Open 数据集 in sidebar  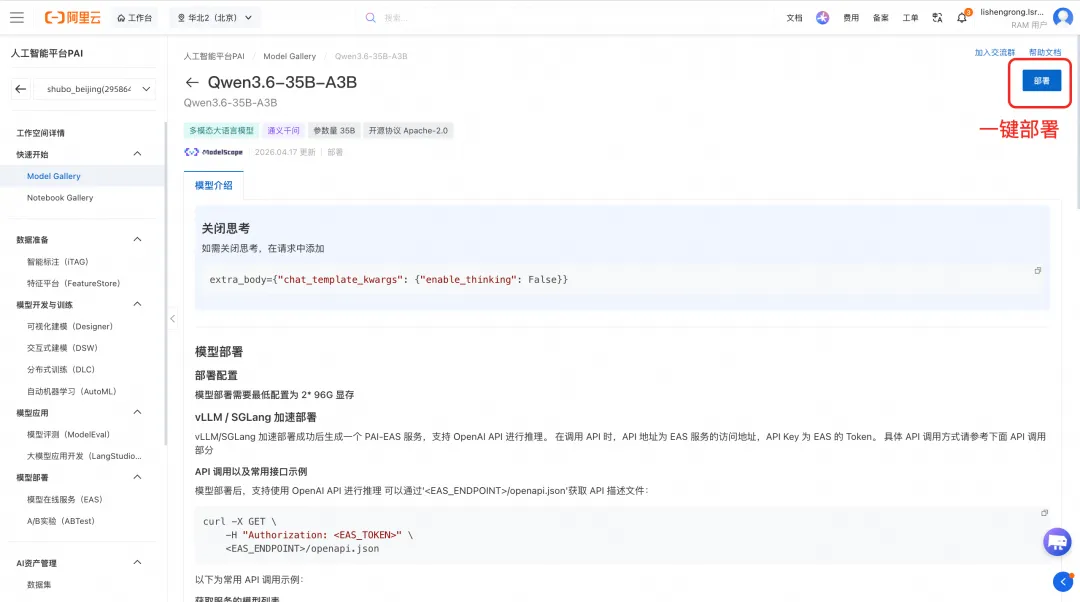(x=39, y=585)
